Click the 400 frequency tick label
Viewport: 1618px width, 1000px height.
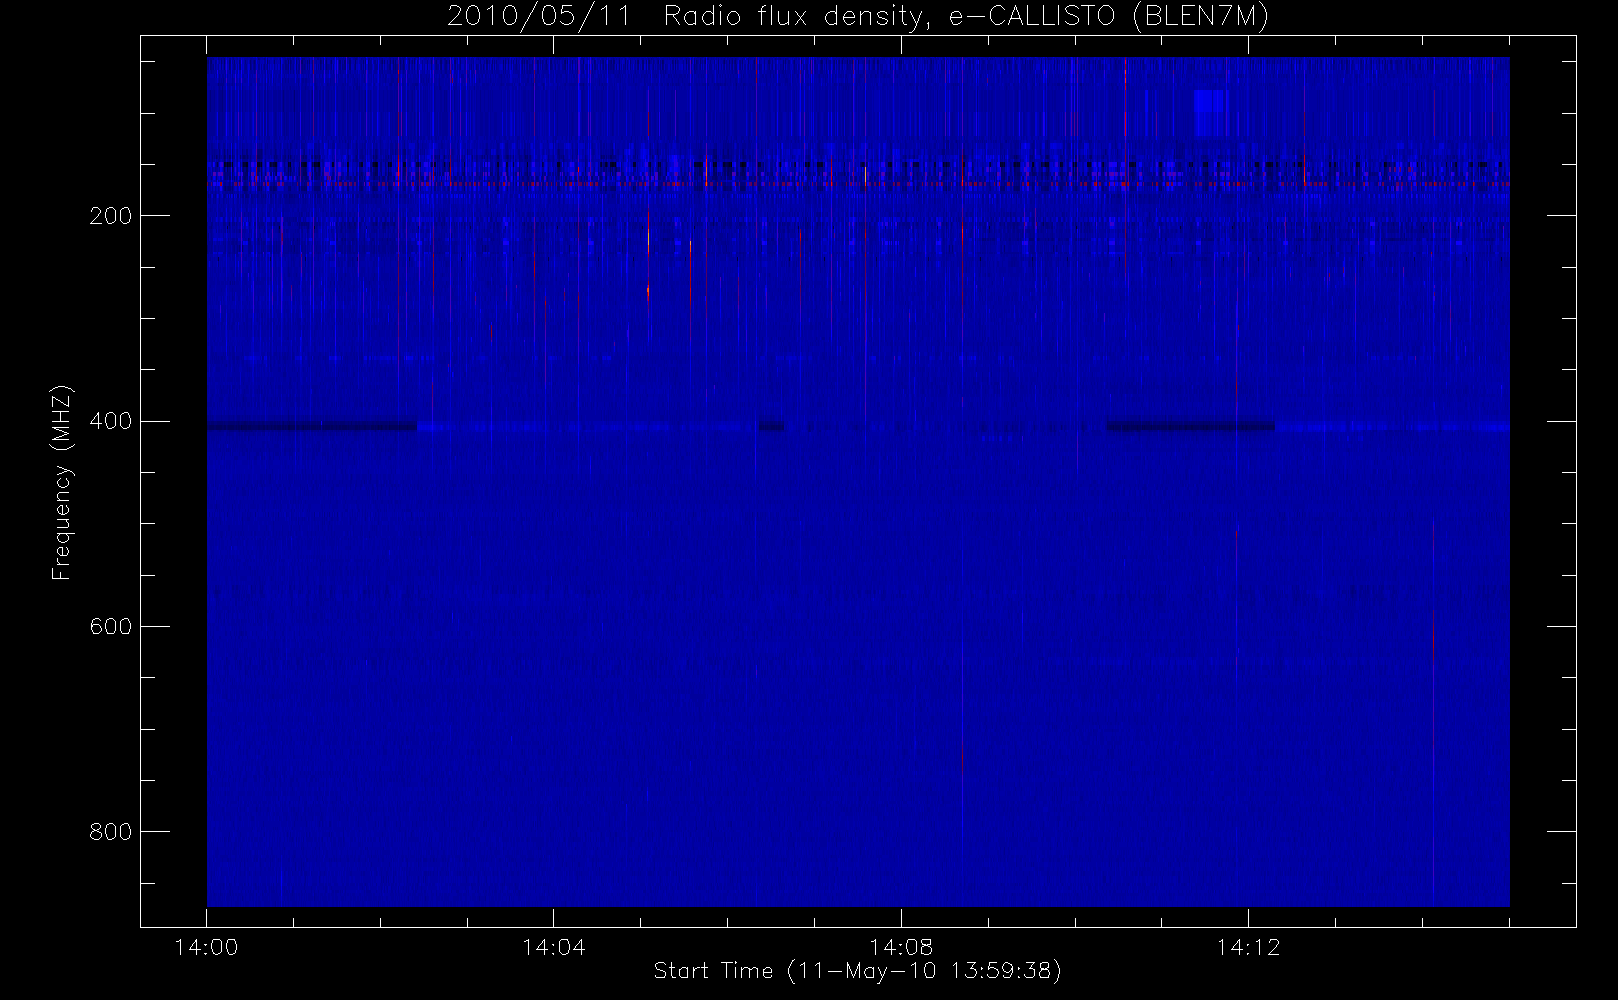pos(111,421)
